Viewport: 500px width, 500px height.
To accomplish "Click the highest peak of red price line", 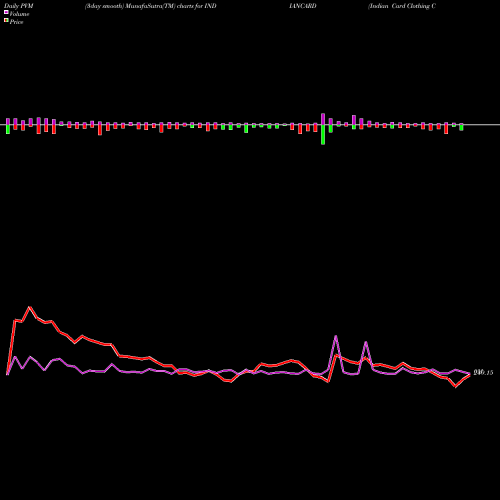I will [30, 307].
